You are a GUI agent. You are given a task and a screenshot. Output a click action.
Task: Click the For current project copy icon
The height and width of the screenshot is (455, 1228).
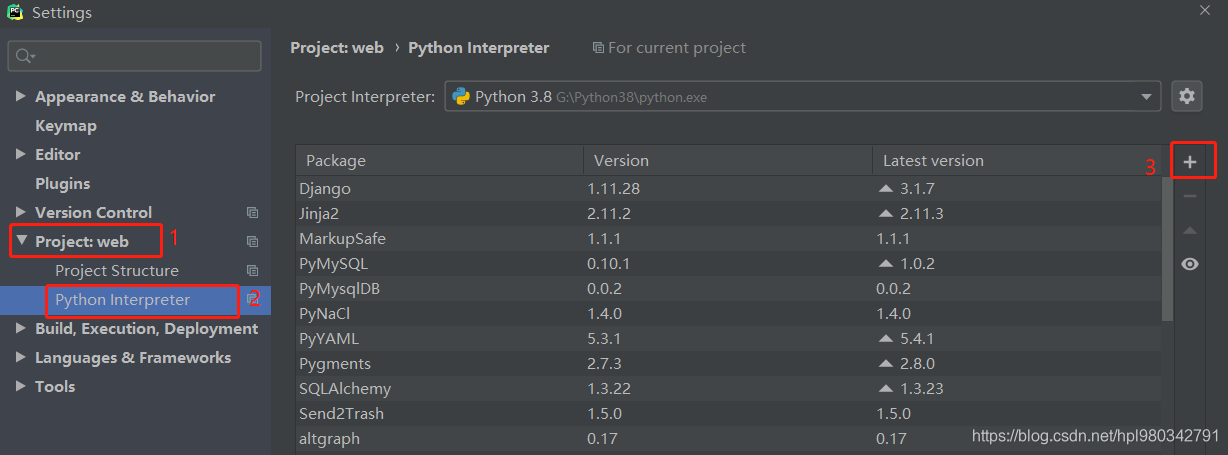598,48
